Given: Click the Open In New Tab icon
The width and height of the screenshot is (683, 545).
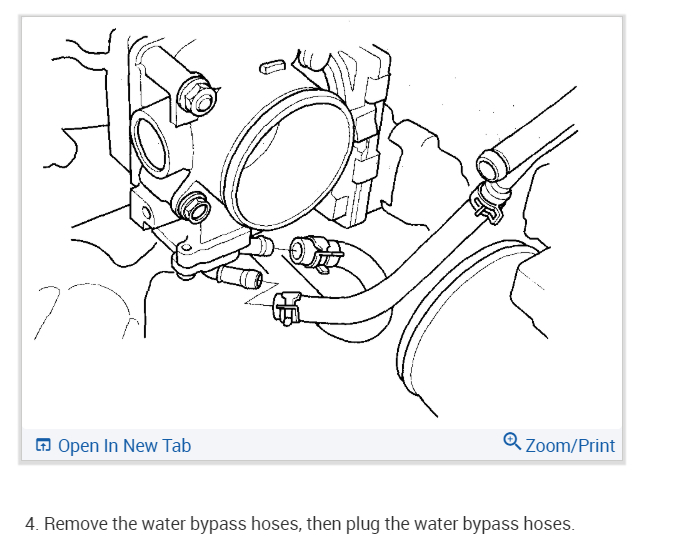Looking at the screenshot, I should (x=43, y=445).
